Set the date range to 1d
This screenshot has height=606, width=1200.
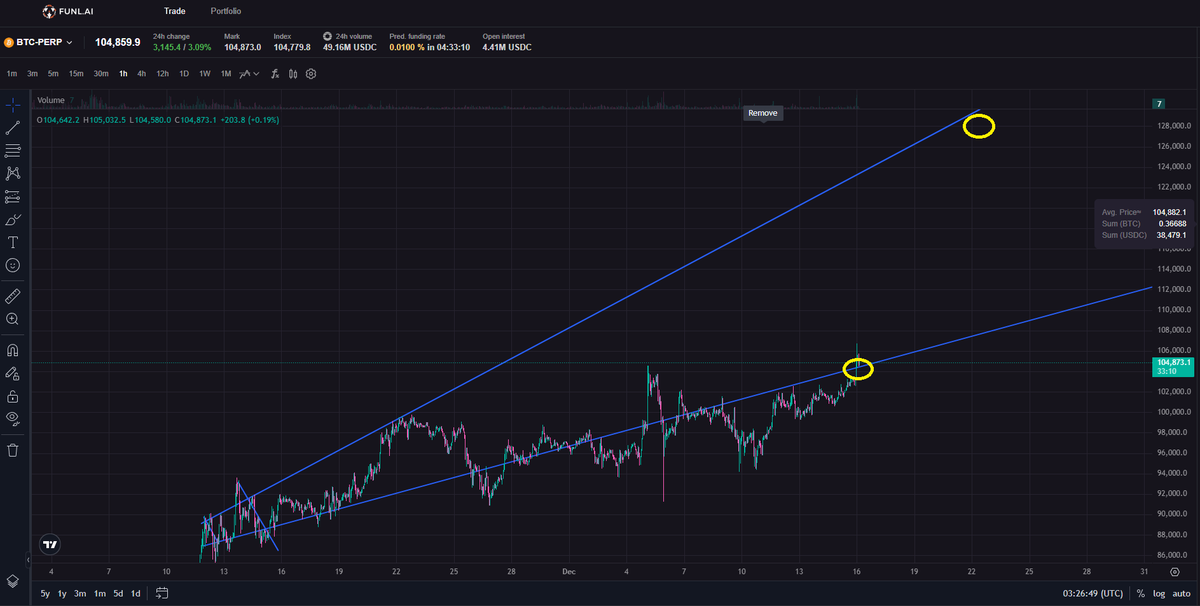point(136,593)
